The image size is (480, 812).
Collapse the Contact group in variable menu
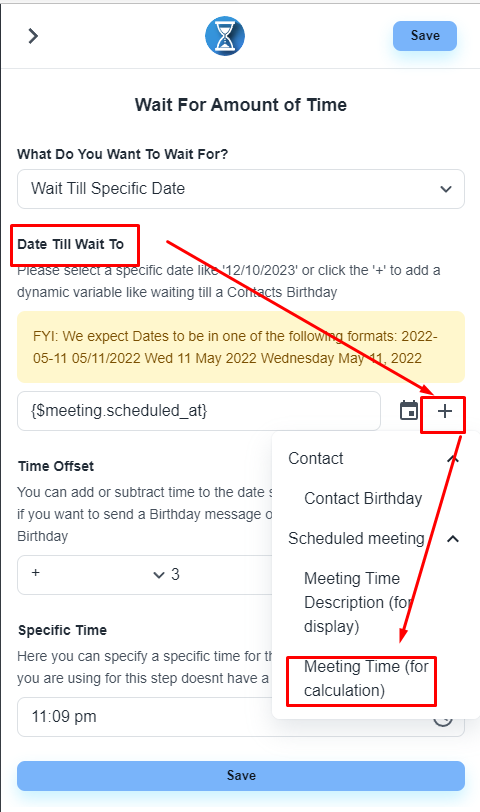coord(453,459)
